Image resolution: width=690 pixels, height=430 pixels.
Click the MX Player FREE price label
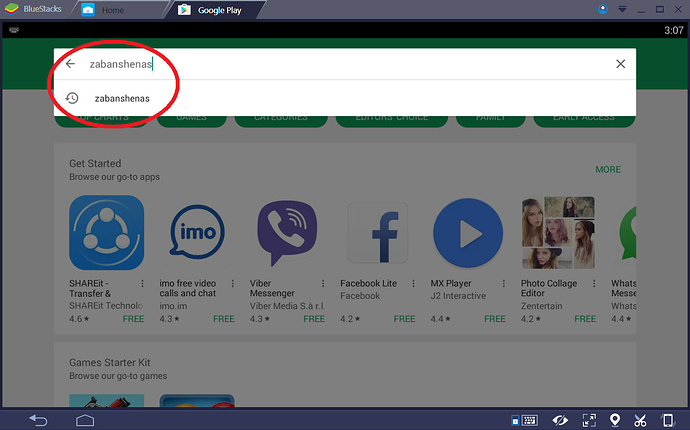click(495, 319)
